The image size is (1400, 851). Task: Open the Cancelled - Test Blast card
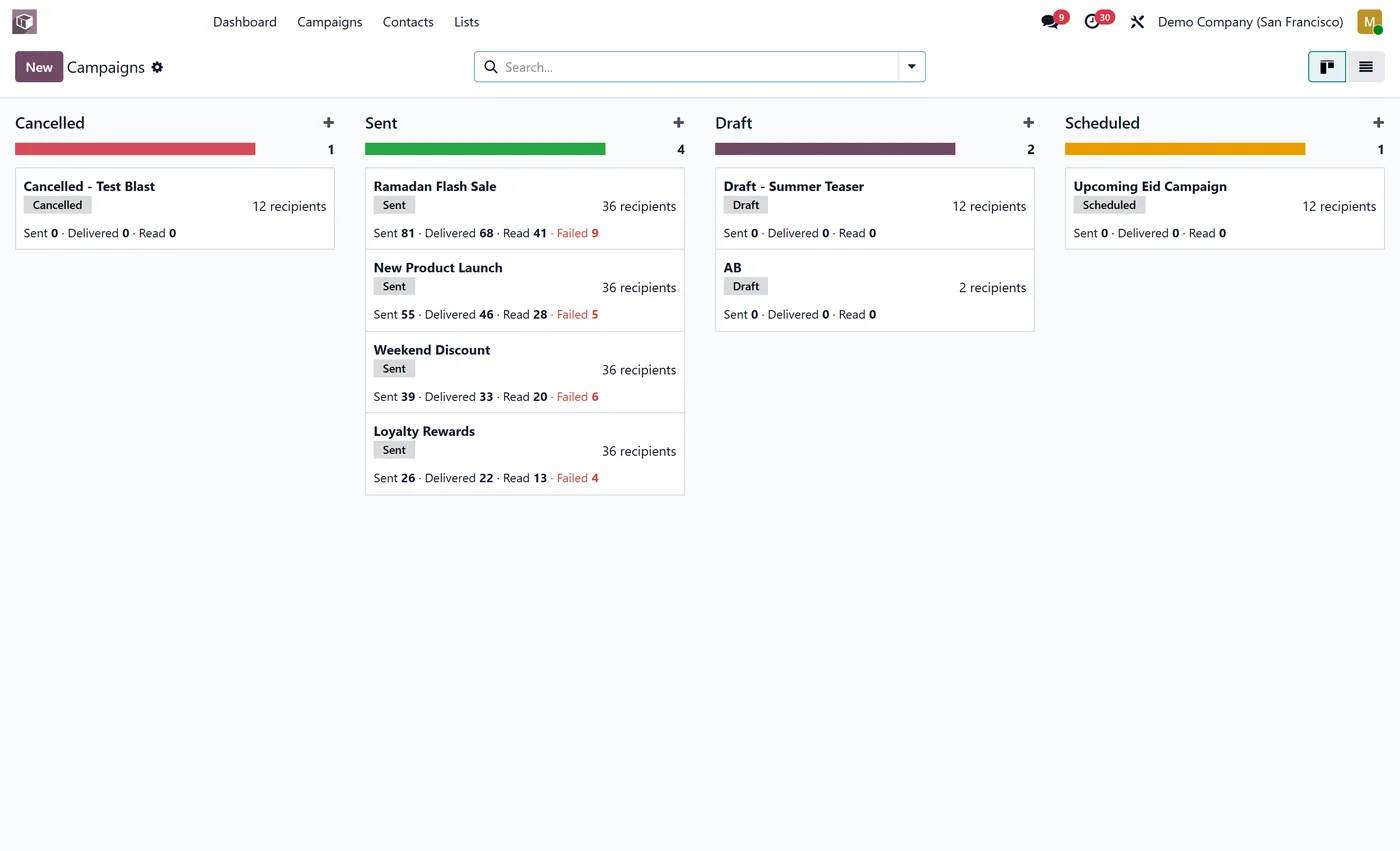[x=175, y=208]
